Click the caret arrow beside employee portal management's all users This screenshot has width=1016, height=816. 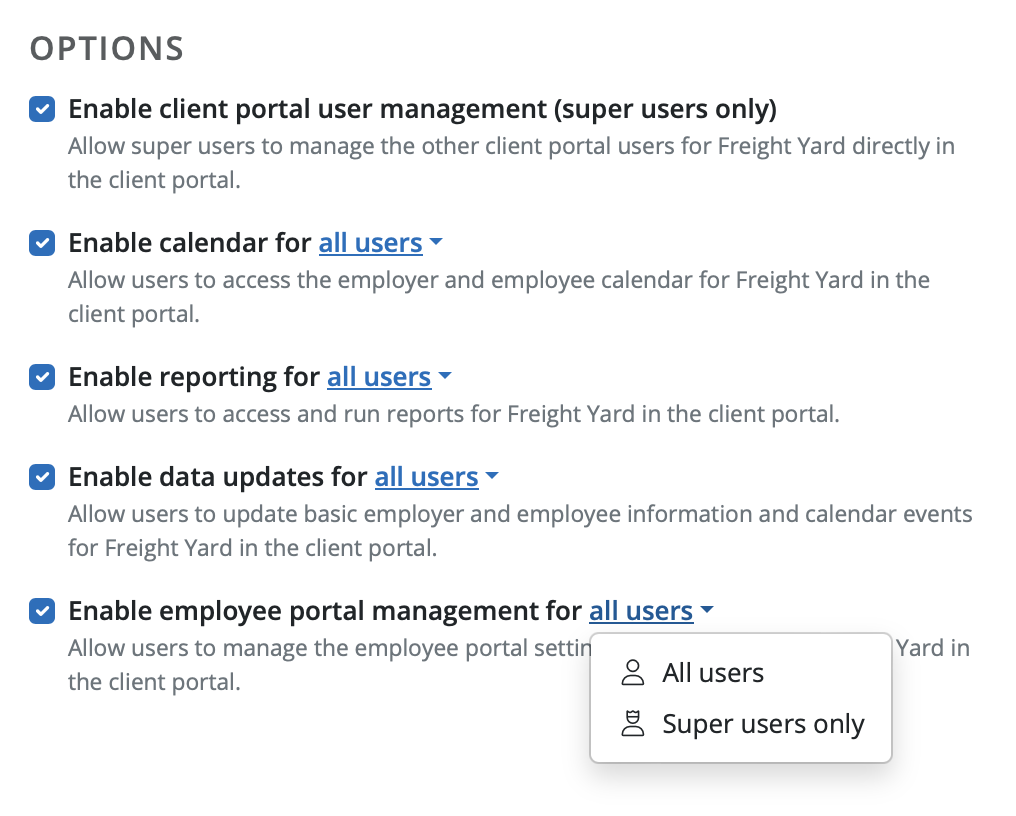707,610
